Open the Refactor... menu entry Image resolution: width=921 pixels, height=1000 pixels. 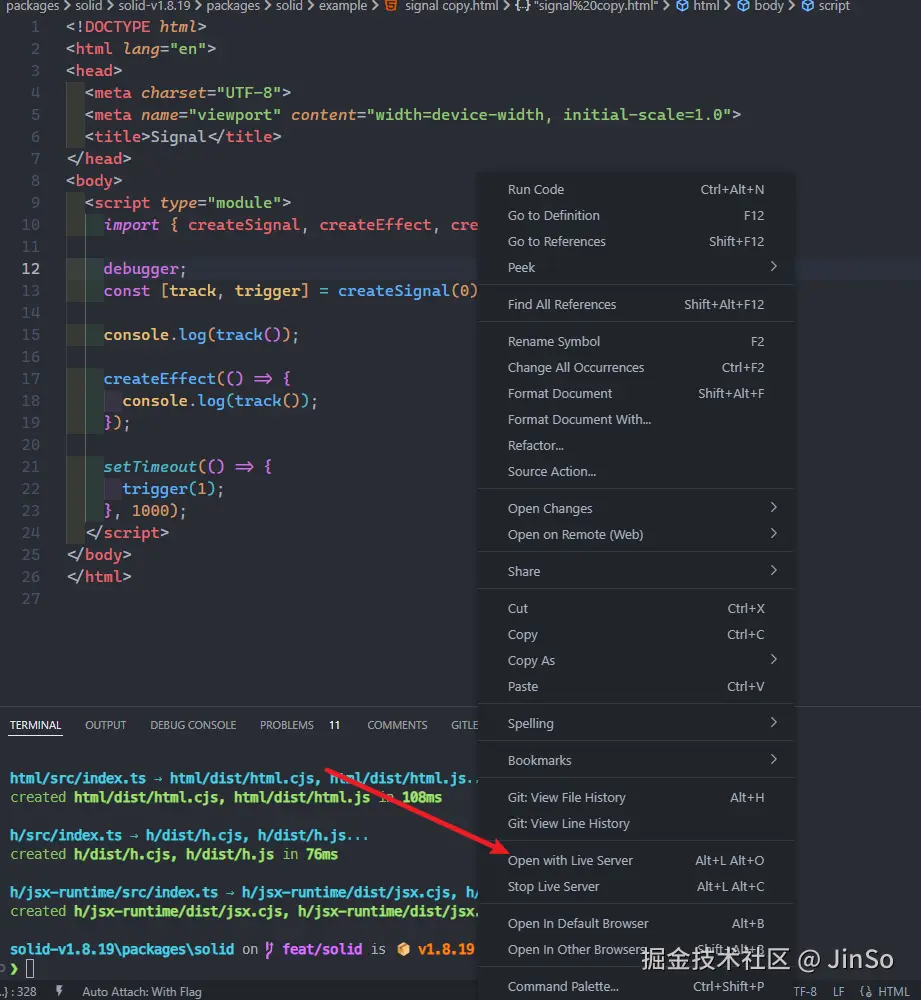click(x=636, y=446)
